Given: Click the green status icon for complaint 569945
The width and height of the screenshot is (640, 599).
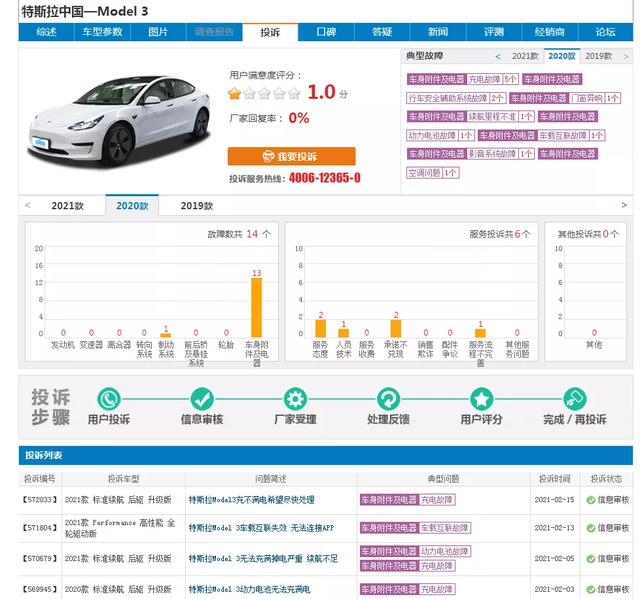Looking at the screenshot, I should pos(590,589).
